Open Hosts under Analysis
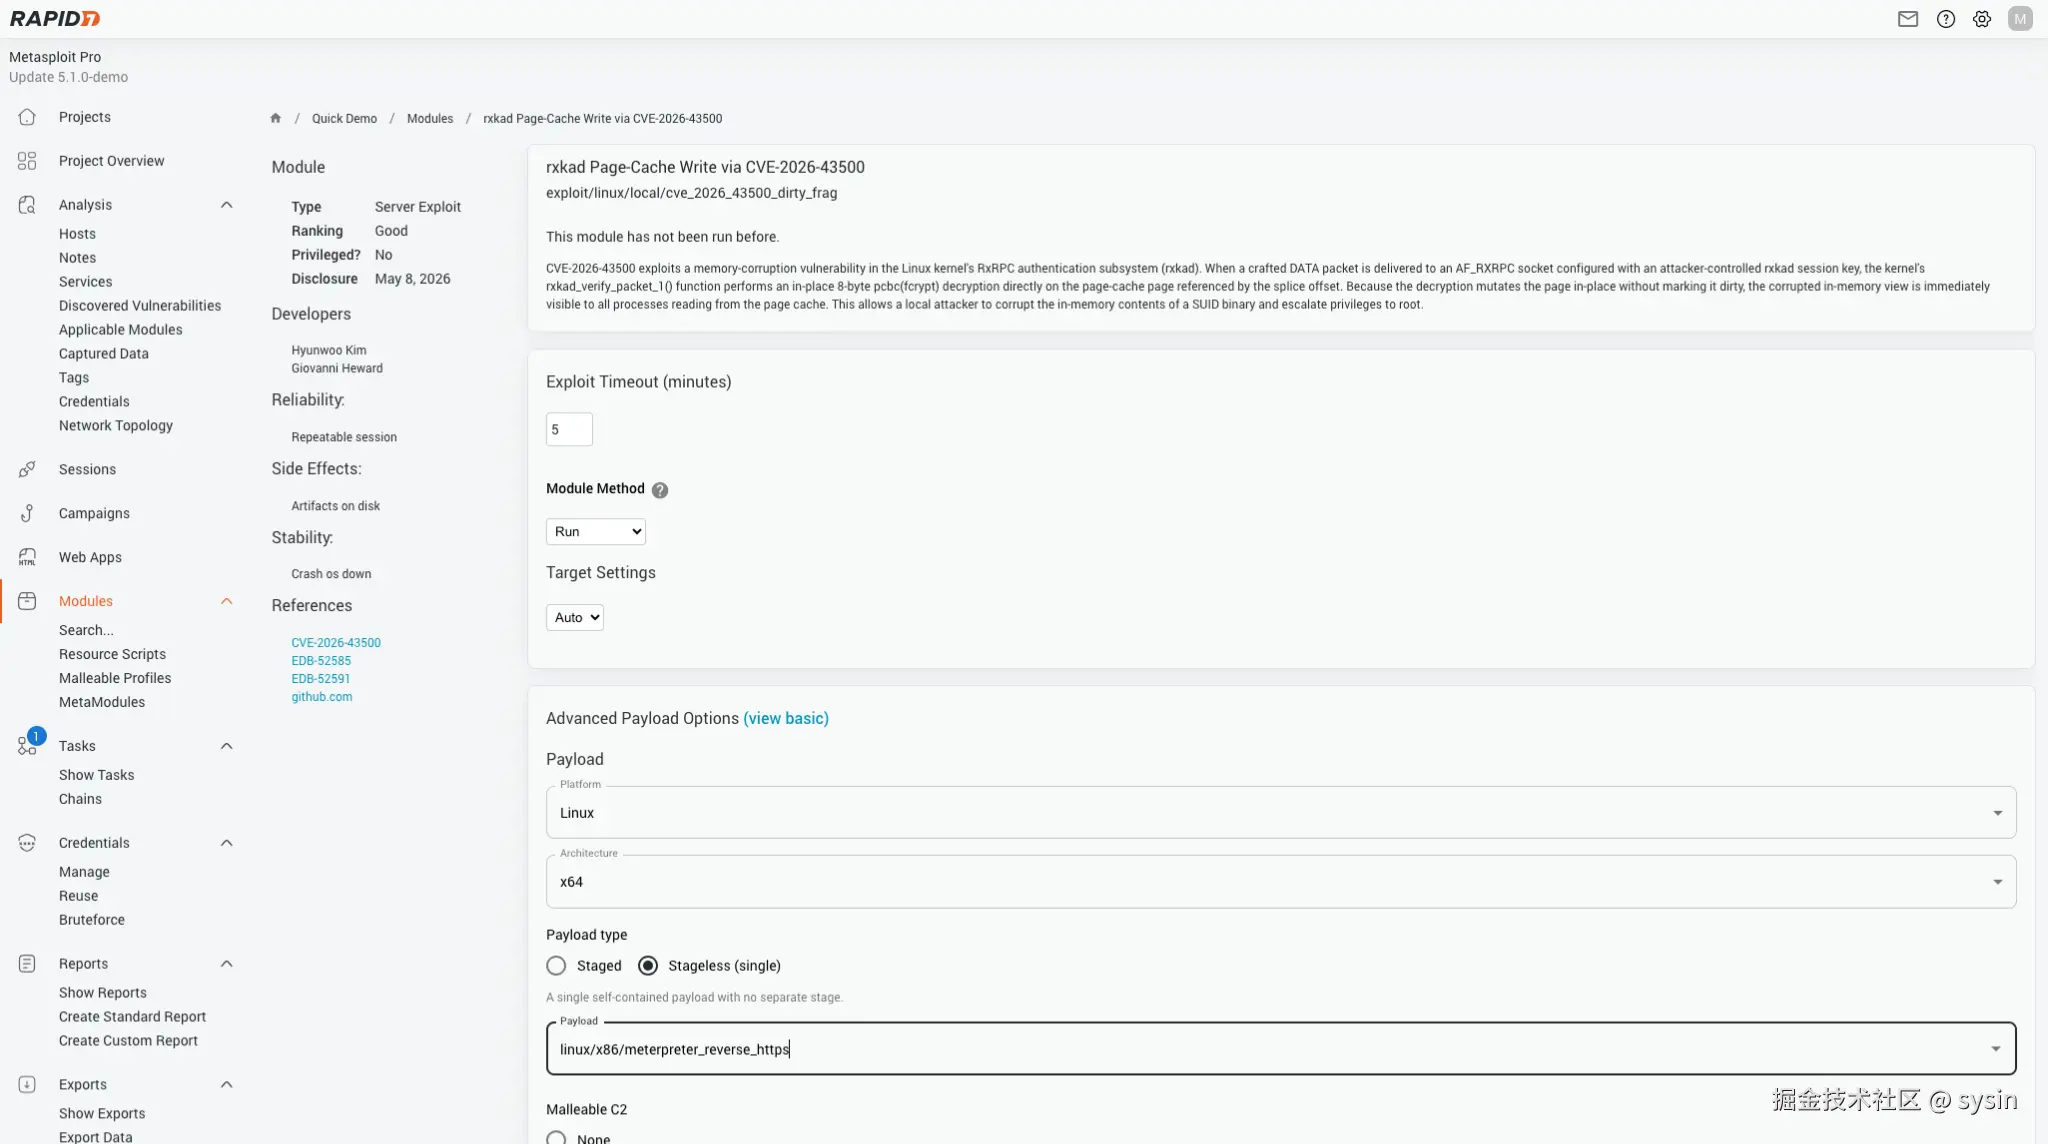 pos(77,234)
